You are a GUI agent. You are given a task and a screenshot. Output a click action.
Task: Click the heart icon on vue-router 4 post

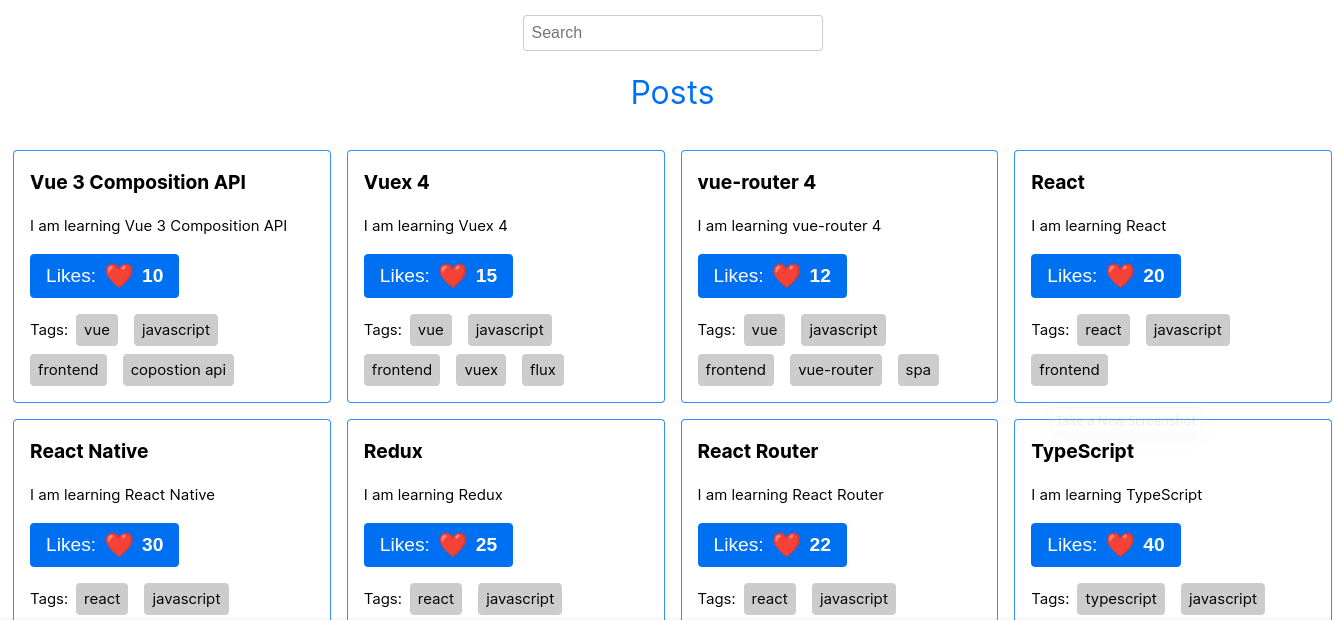[x=787, y=276]
